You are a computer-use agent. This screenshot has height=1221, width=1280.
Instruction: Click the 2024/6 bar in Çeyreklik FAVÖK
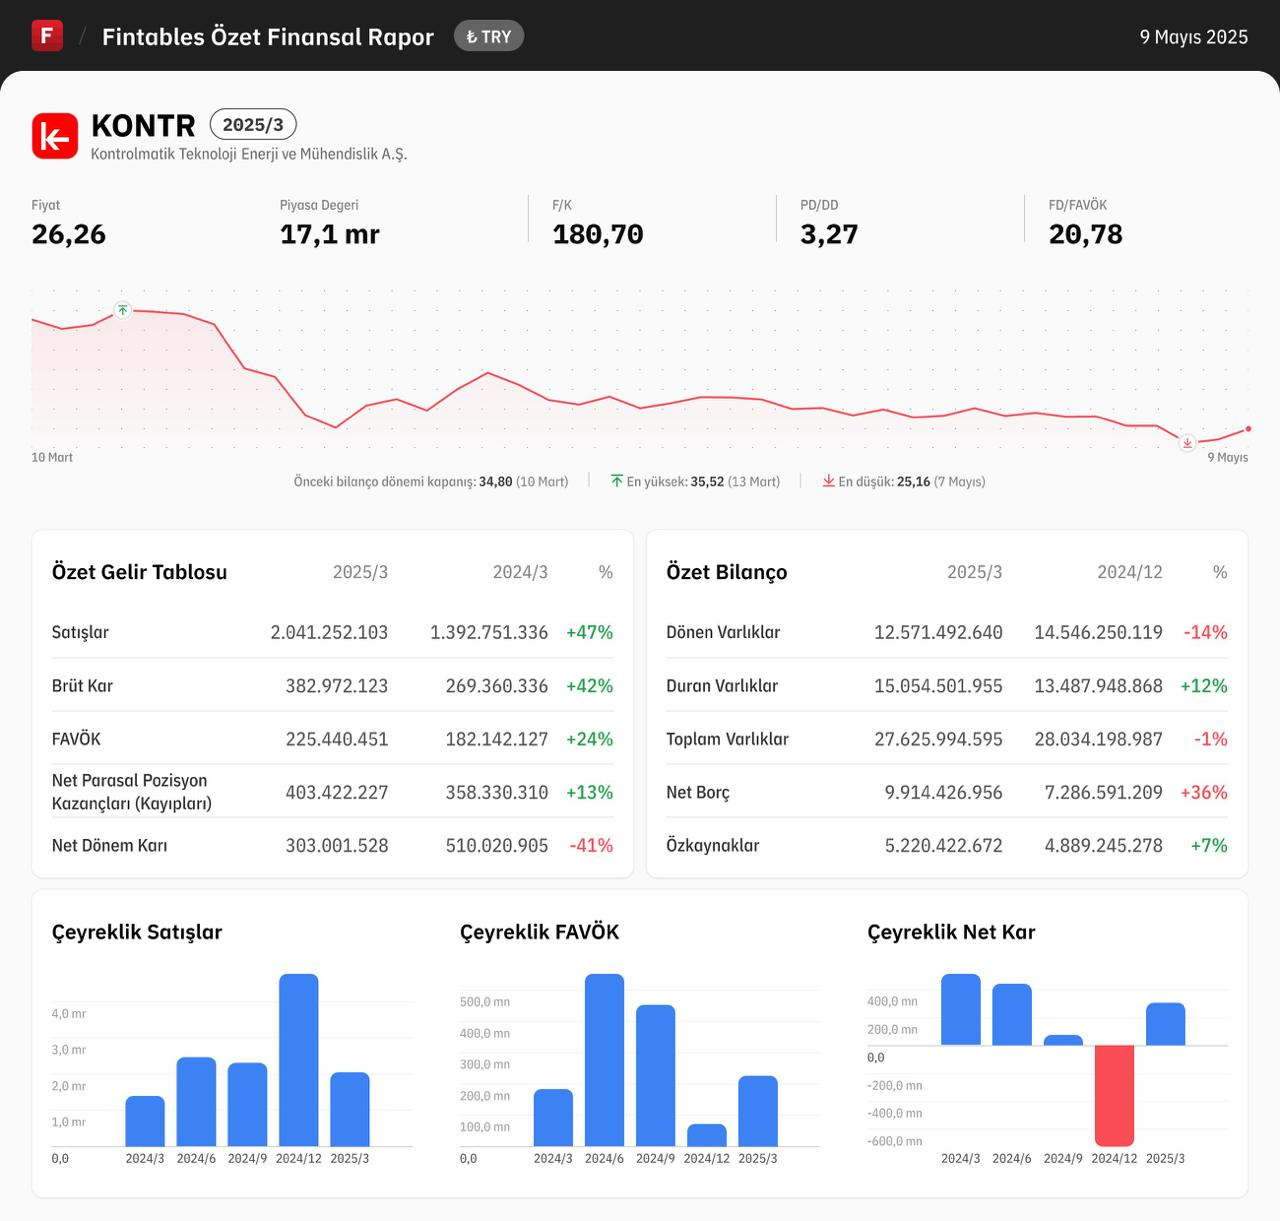point(604,1060)
